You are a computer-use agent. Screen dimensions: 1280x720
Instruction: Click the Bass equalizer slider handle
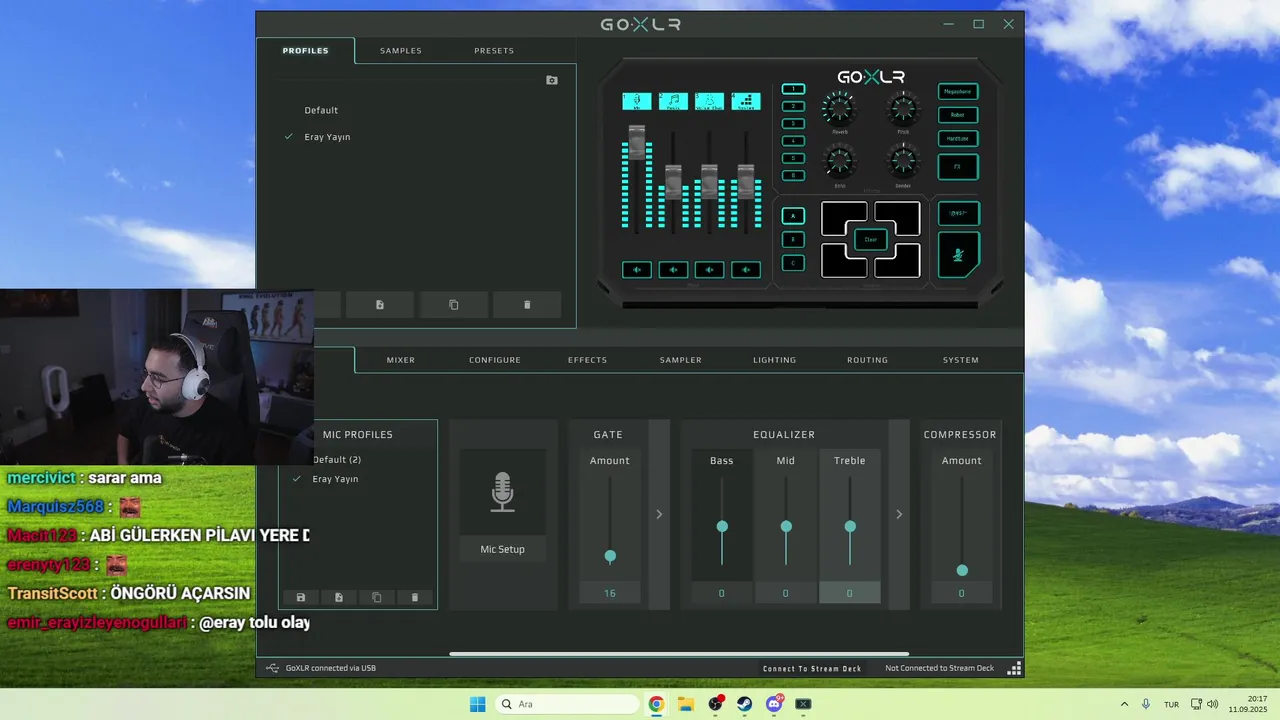(x=722, y=526)
